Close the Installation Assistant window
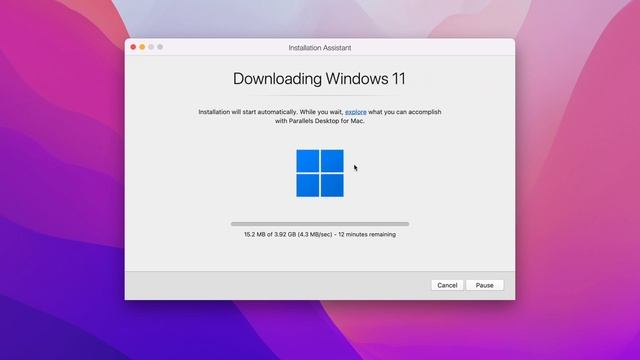 pos(133,47)
